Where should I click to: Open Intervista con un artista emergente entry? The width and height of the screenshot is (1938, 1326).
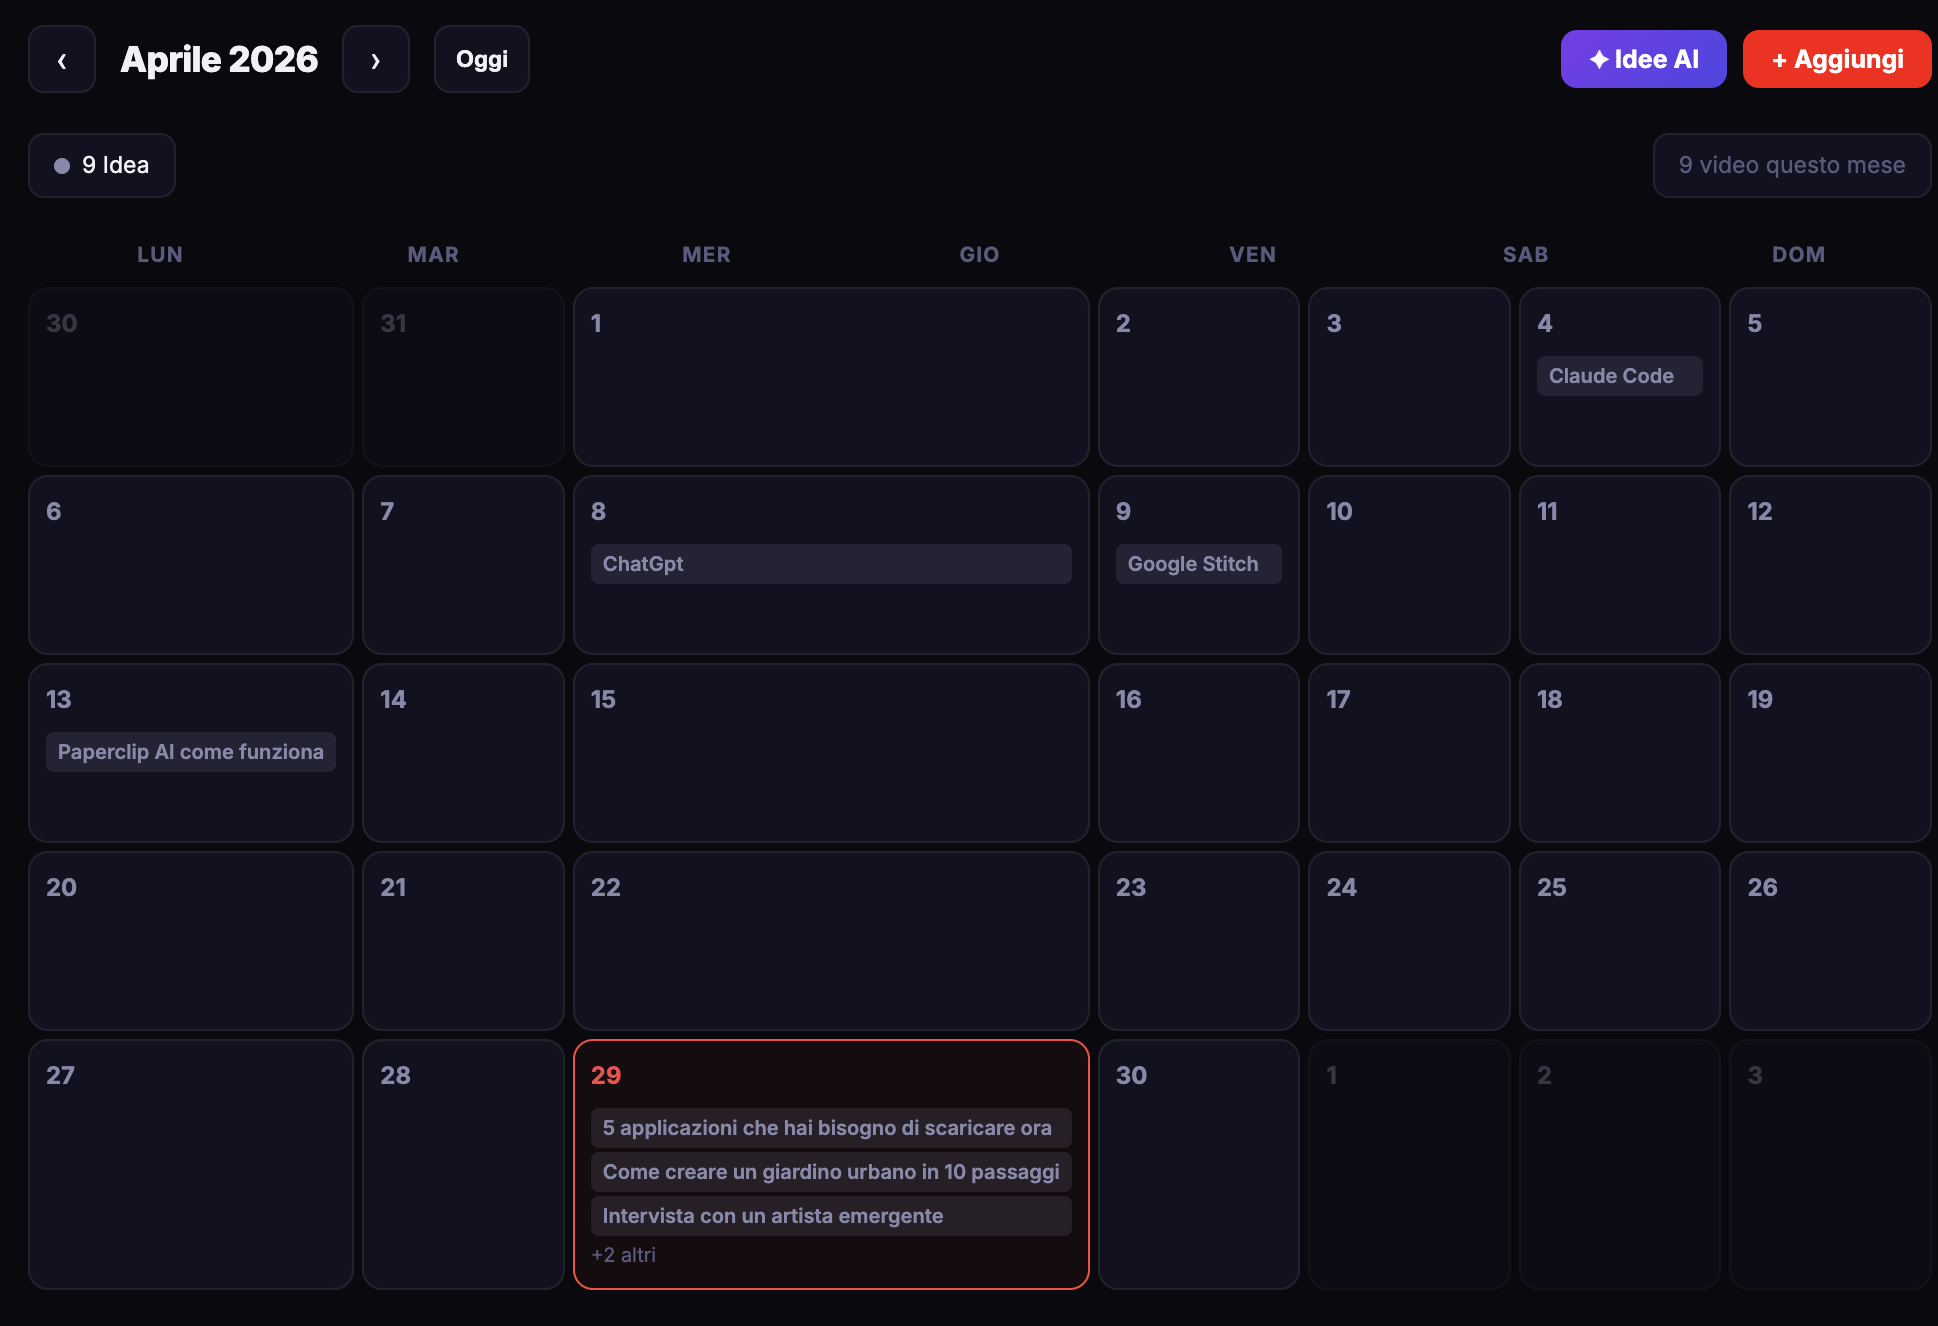click(830, 1217)
